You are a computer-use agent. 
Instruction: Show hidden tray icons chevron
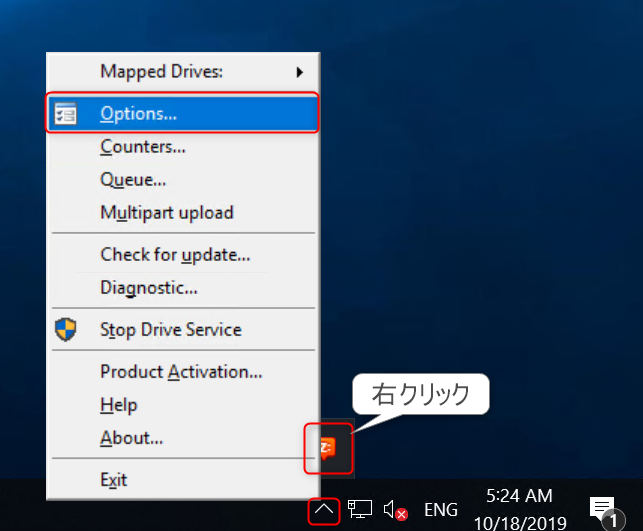[324, 510]
